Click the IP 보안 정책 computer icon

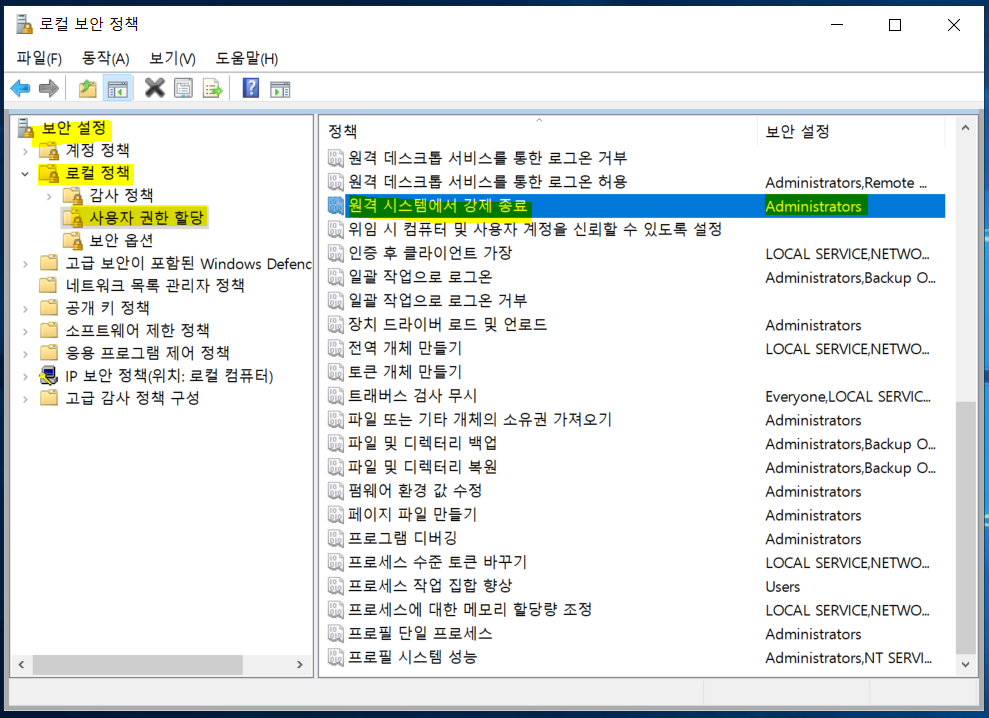pos(49,375)
